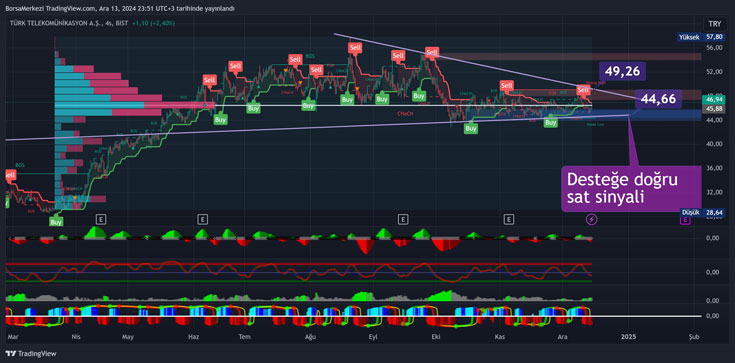
Task: Select the Buy label nearest the 44,66 callout
Action: [551, 123]
